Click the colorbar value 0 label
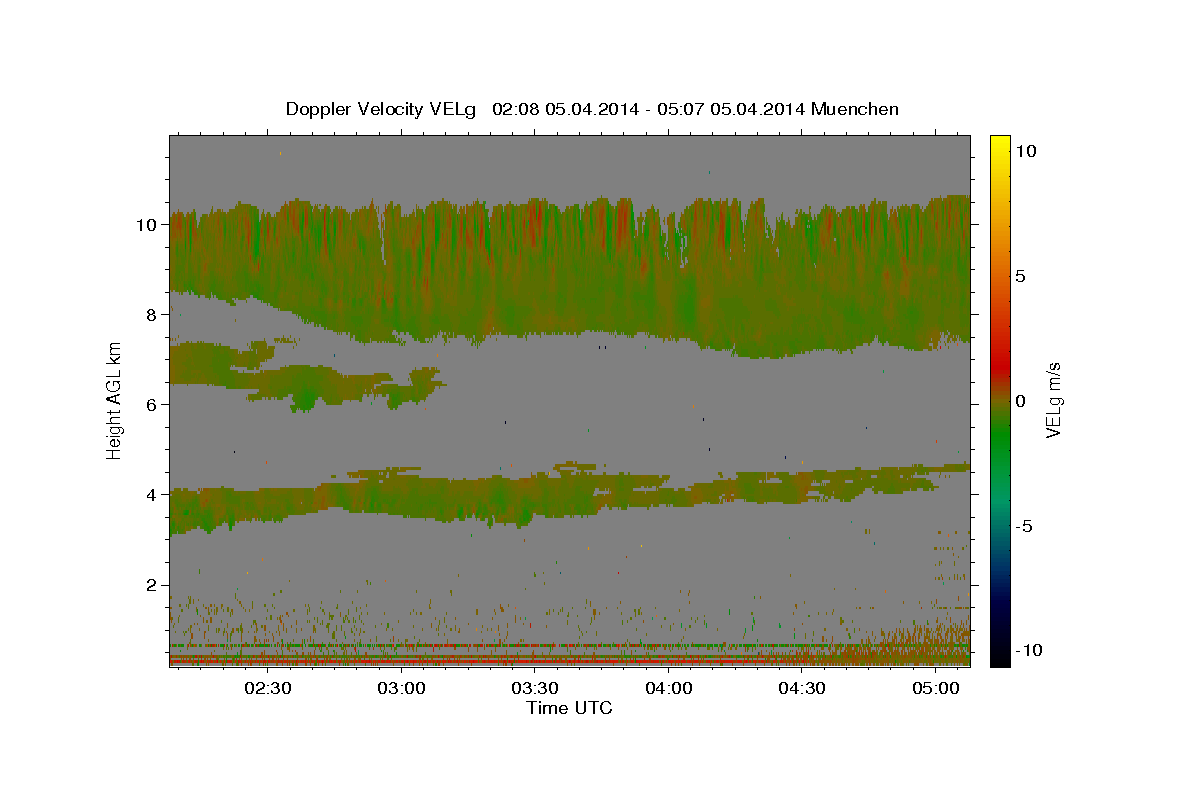The image size is (1200, 800). point(1021,401)
